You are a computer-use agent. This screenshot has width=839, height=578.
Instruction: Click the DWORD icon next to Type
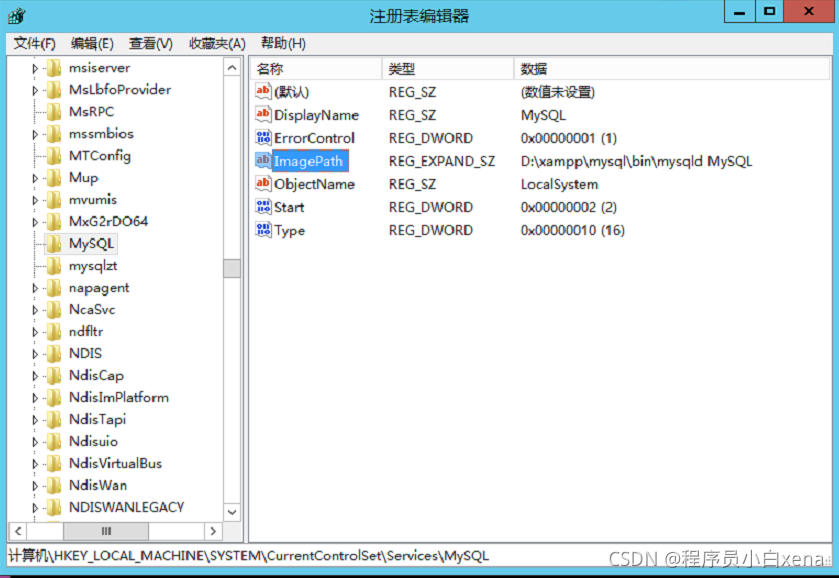[x=263, y=230]
